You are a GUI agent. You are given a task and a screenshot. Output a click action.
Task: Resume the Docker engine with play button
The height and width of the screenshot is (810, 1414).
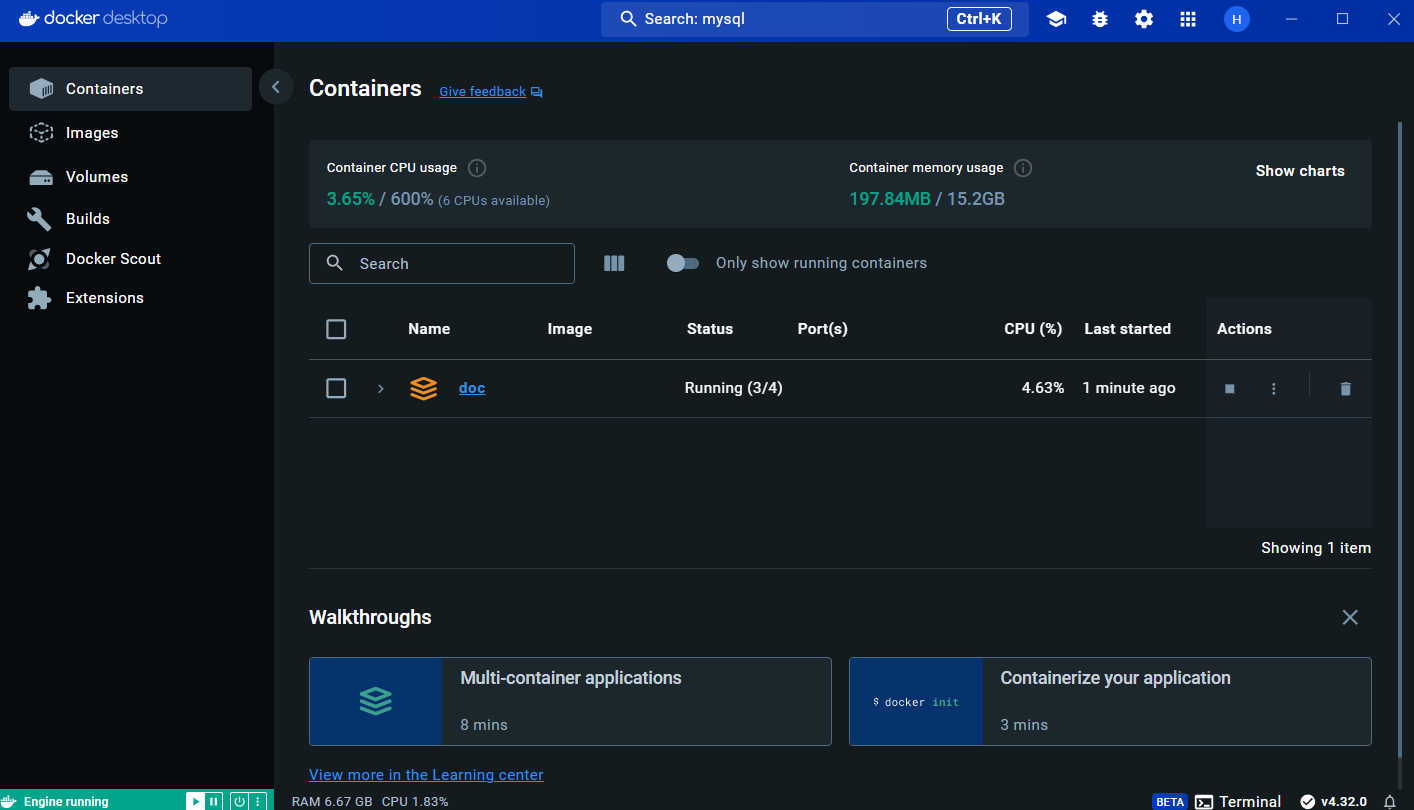click(196, 801)
